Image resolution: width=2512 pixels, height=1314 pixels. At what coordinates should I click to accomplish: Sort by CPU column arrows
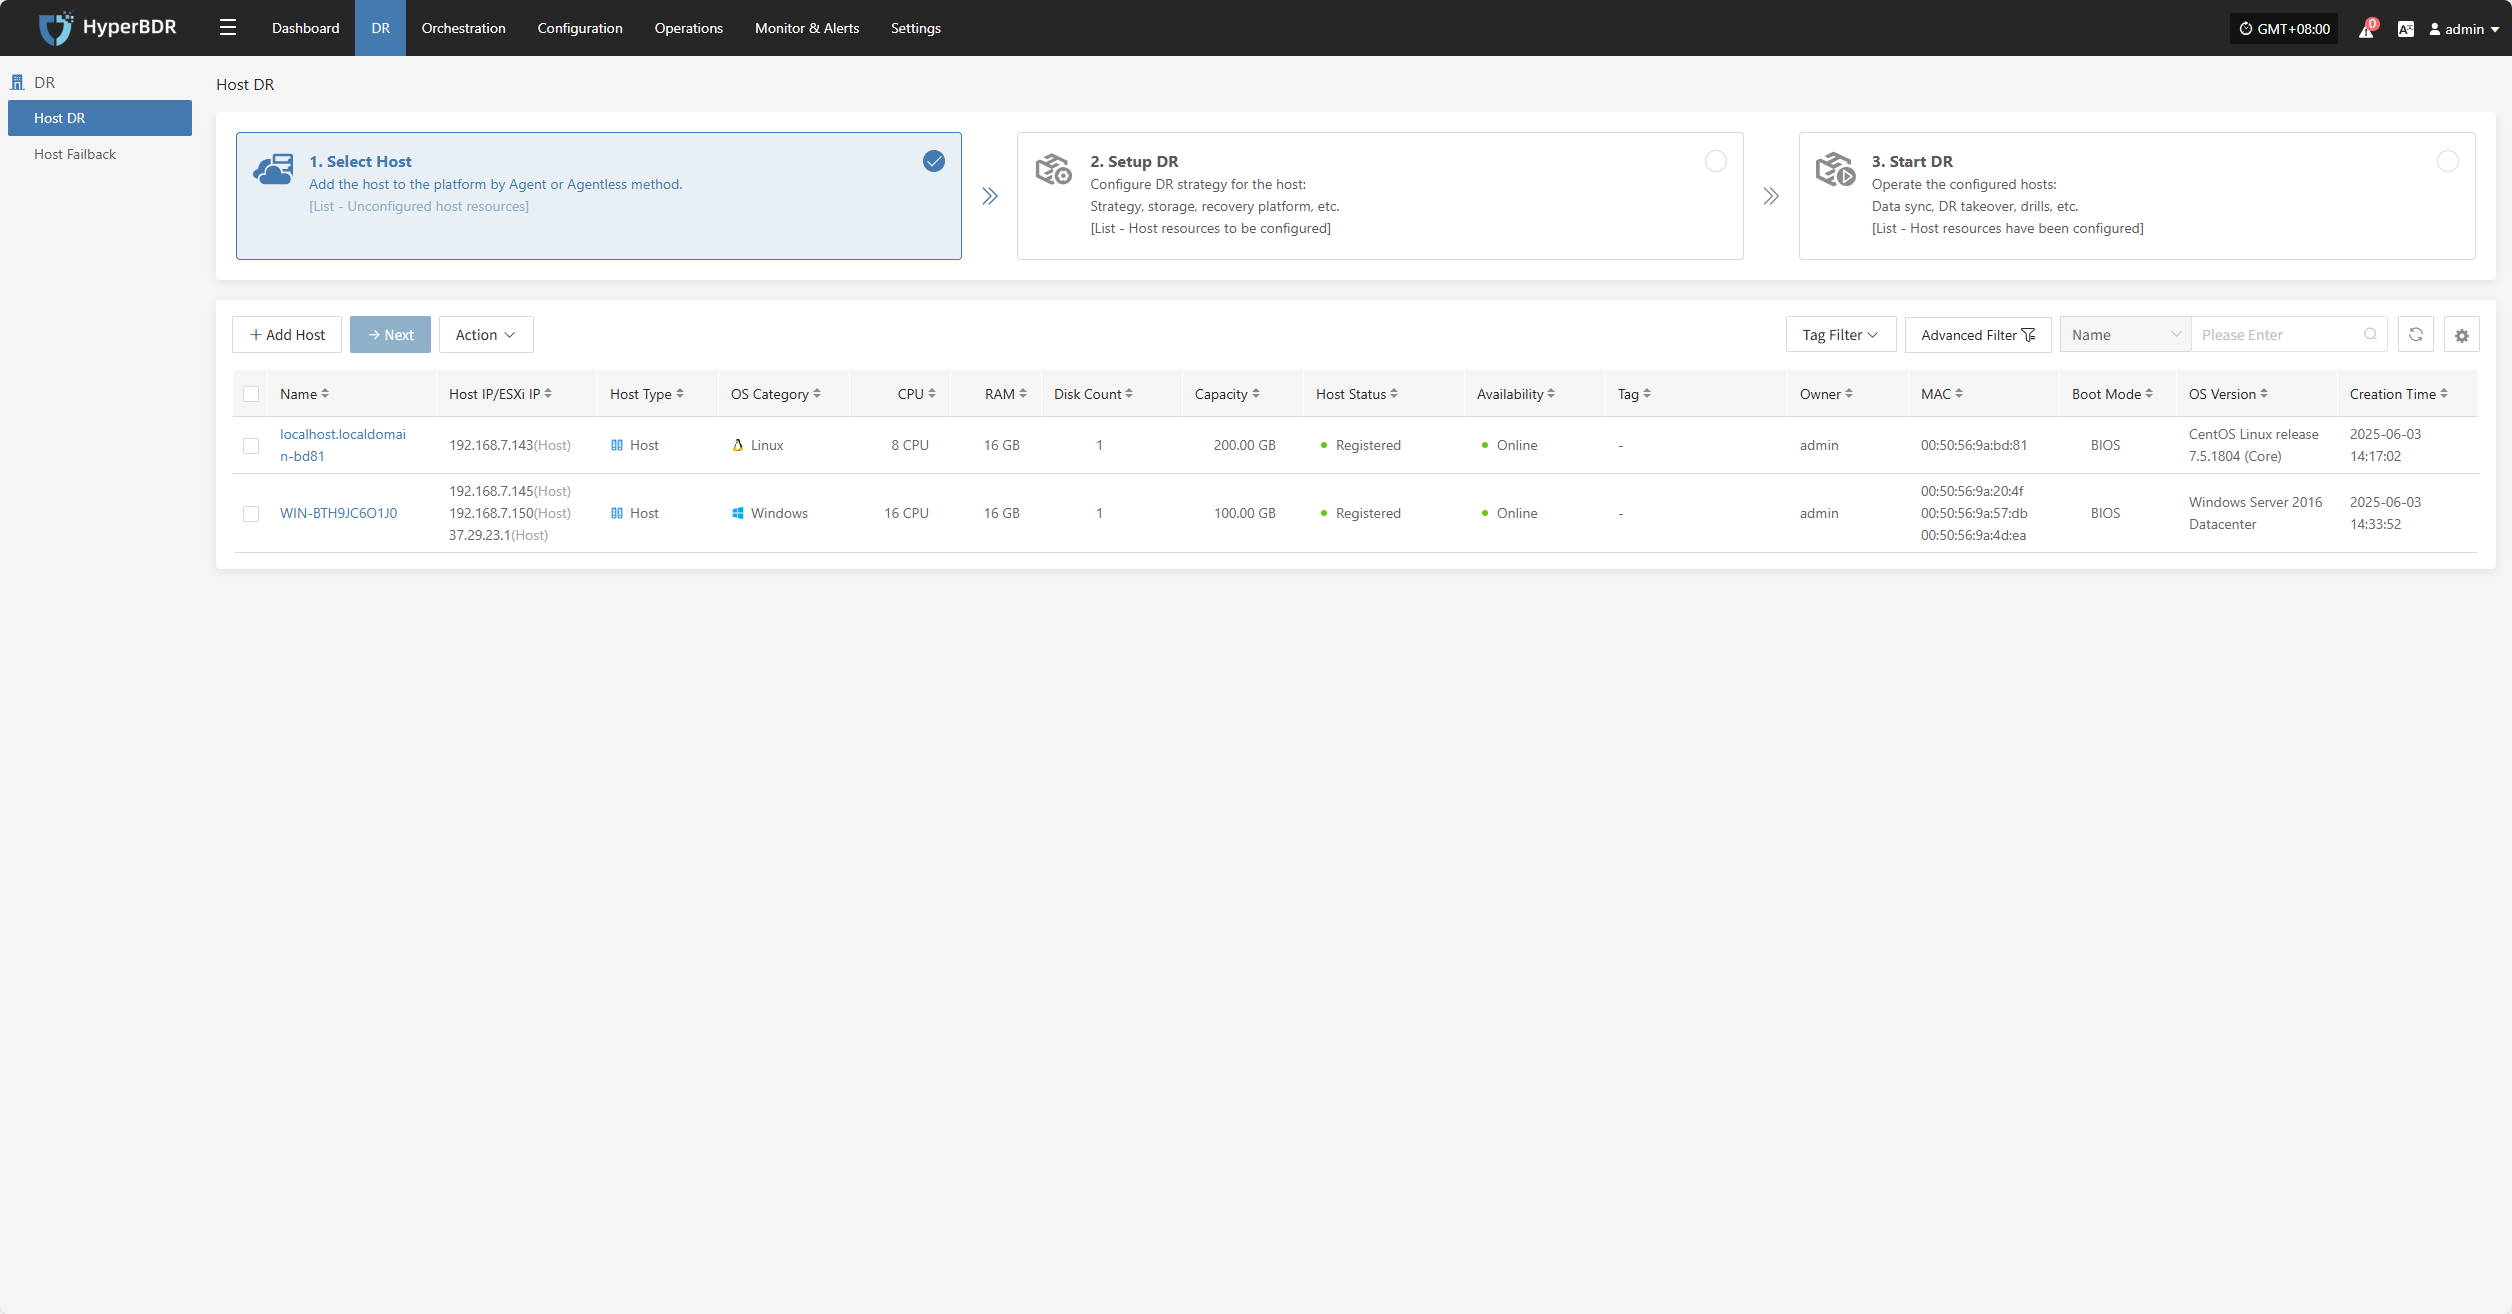932,394
